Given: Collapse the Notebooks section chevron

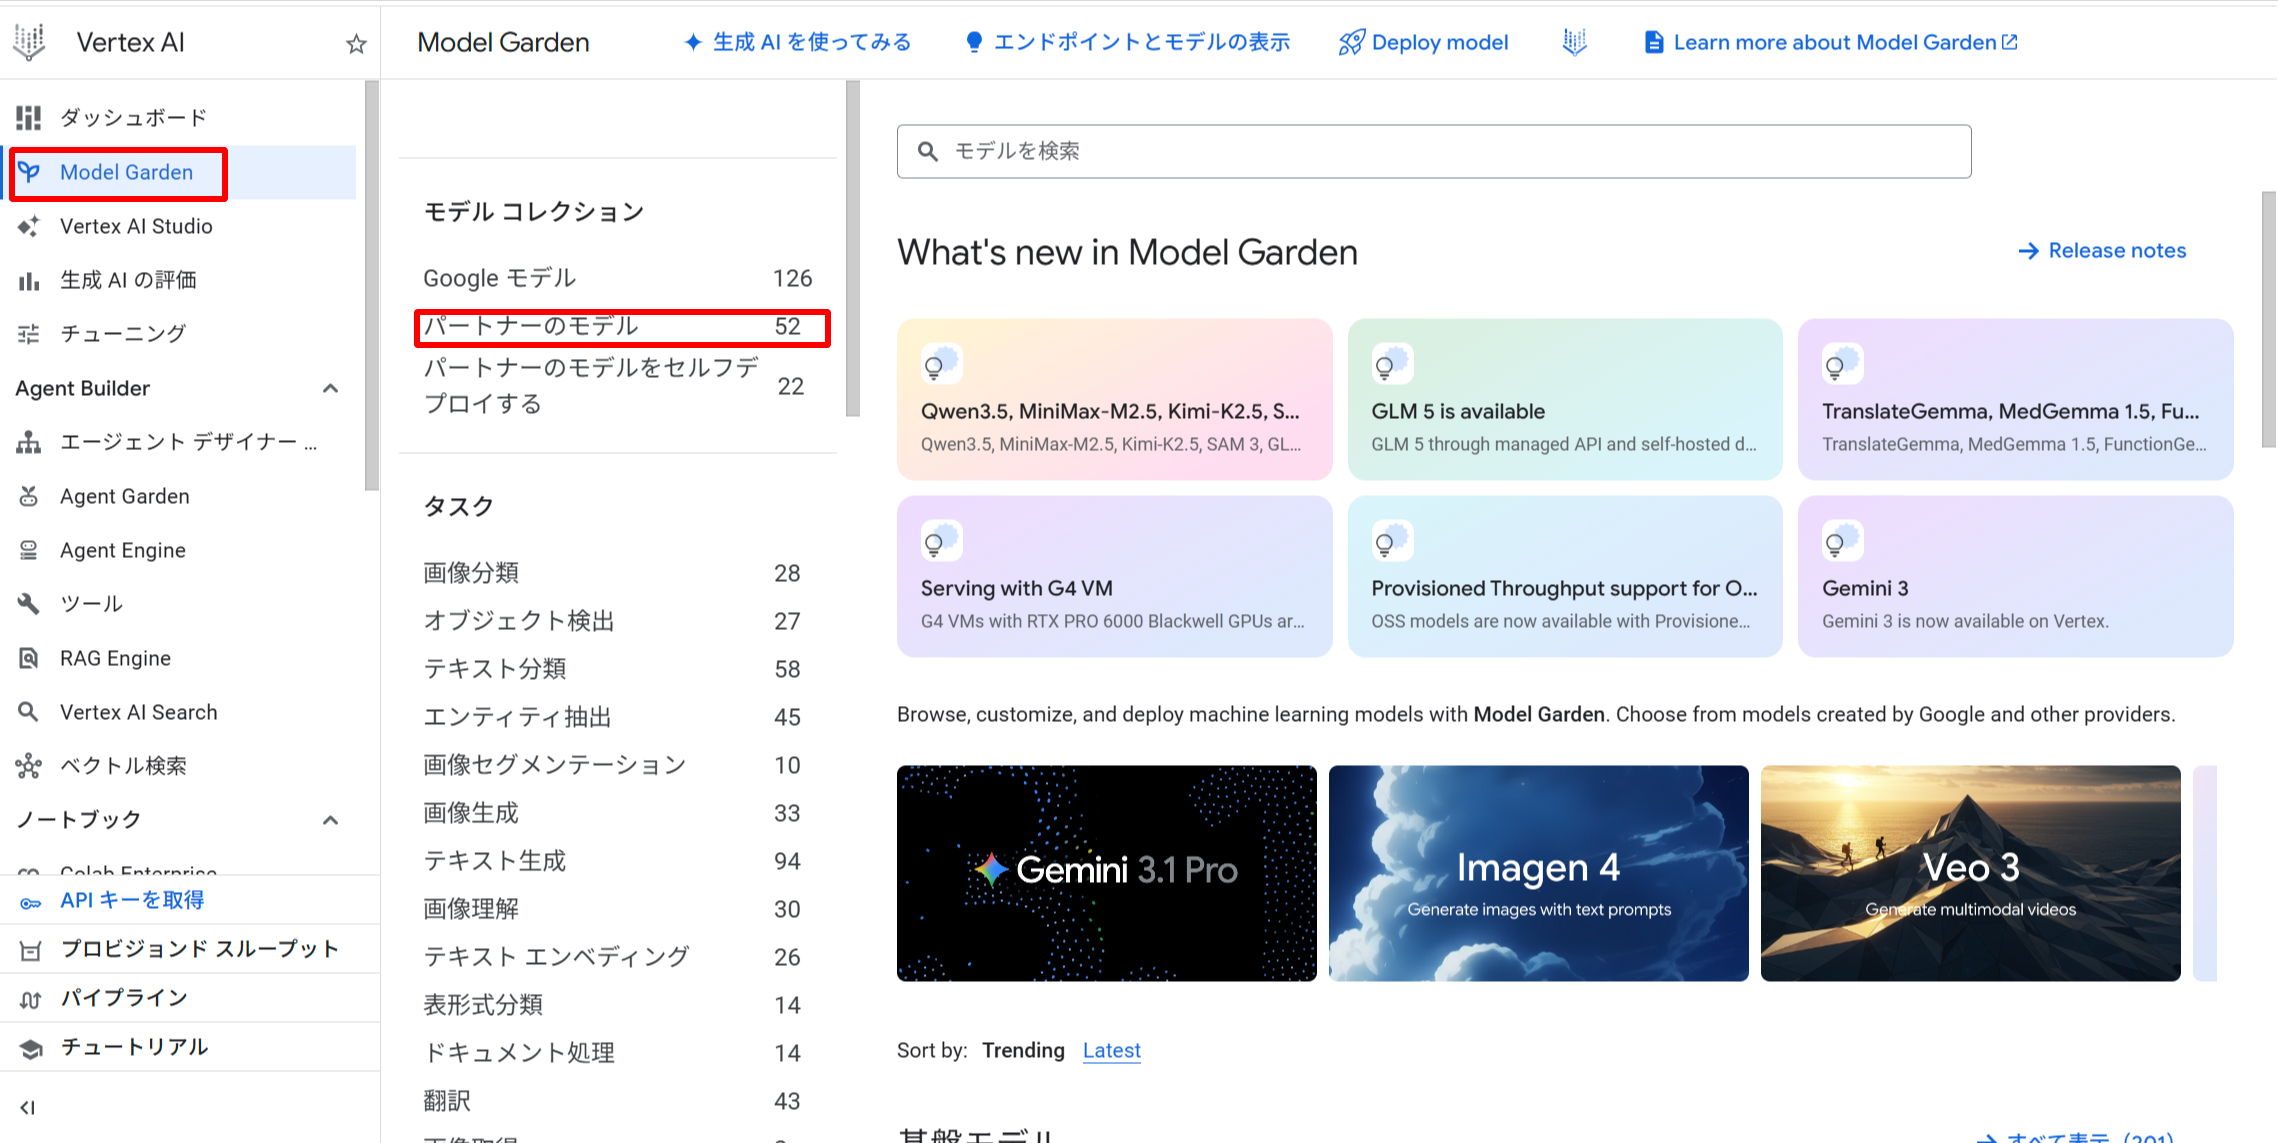Looking at the screenshot, I should (x=330, y=820).
